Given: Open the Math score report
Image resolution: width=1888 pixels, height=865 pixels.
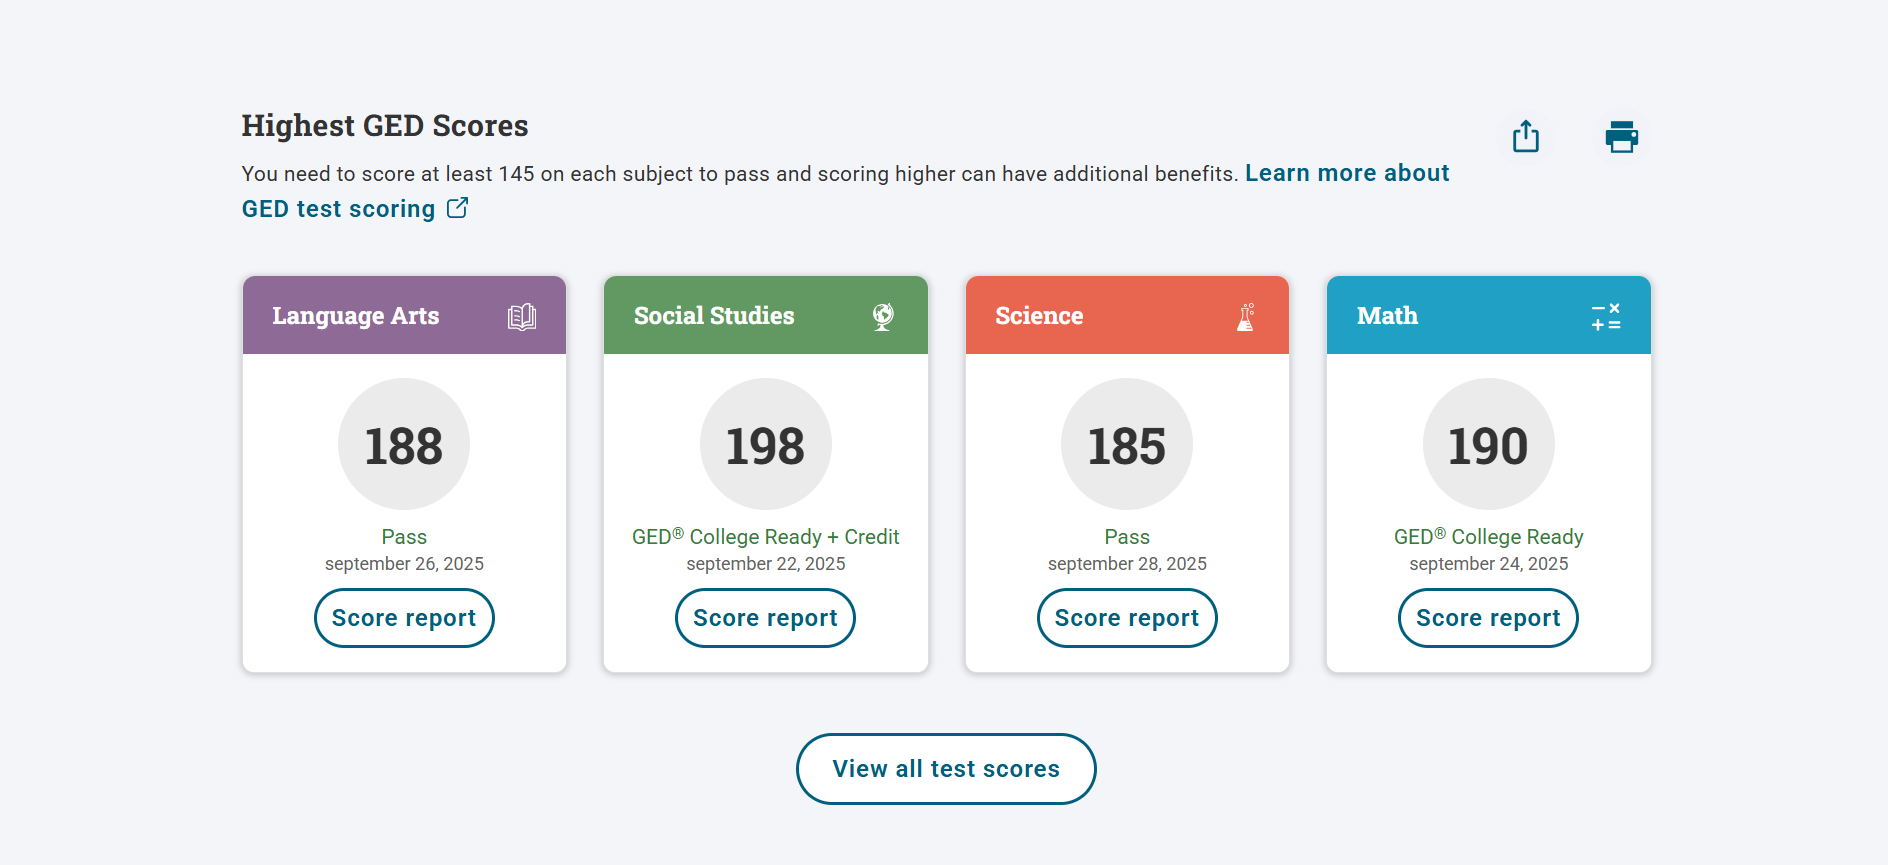Looking at the screenshot, I should click(1488, 618).
